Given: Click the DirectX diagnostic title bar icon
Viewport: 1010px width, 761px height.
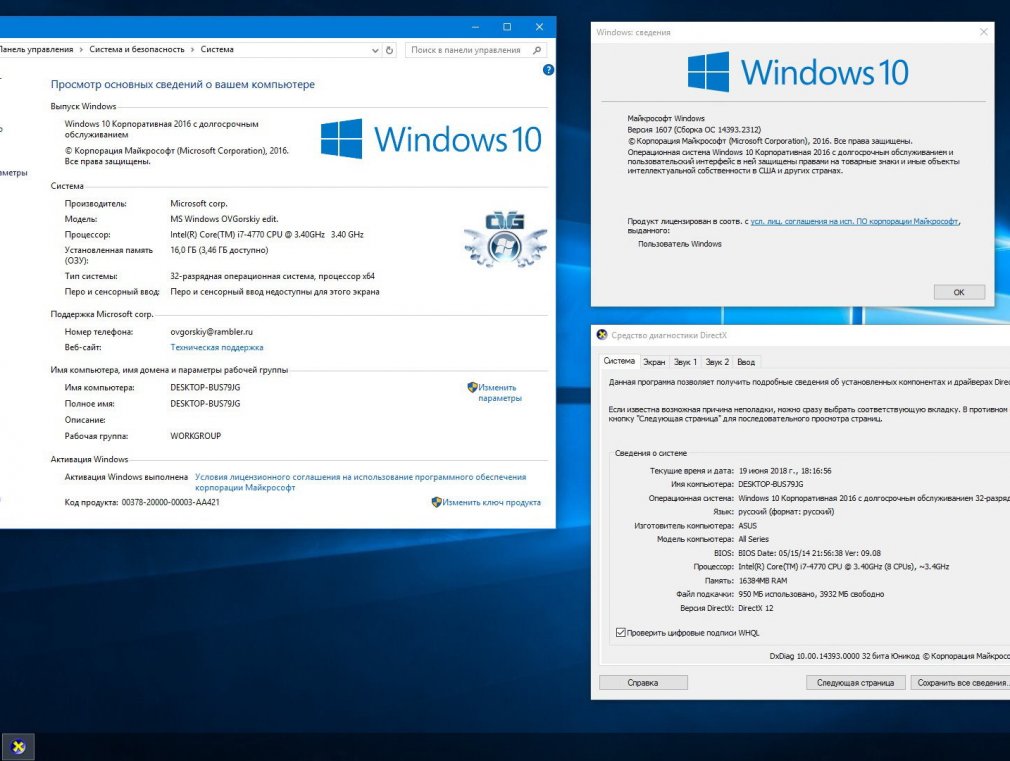Looking at the screenshot, I should coord(602,334).
